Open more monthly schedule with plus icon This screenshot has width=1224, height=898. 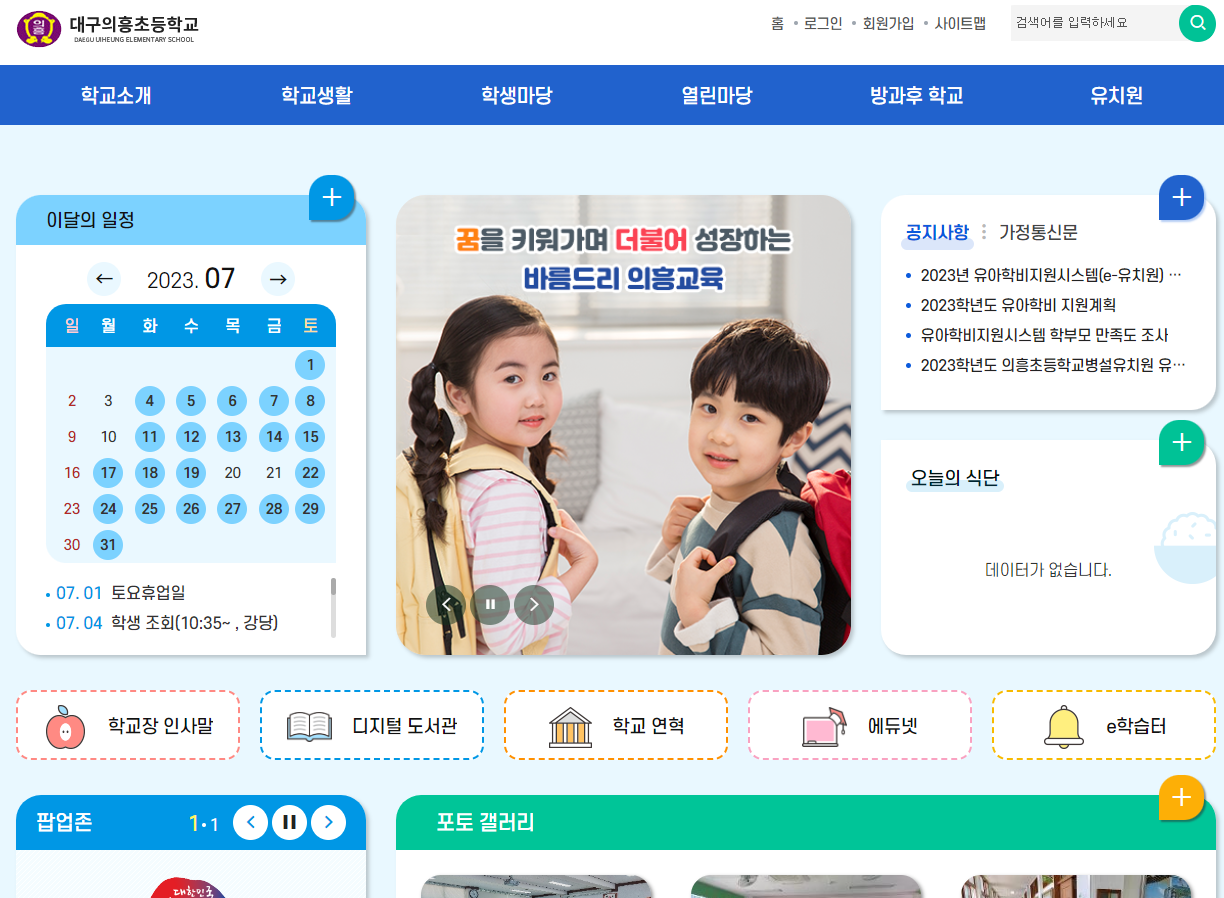(x=332, y=197)
